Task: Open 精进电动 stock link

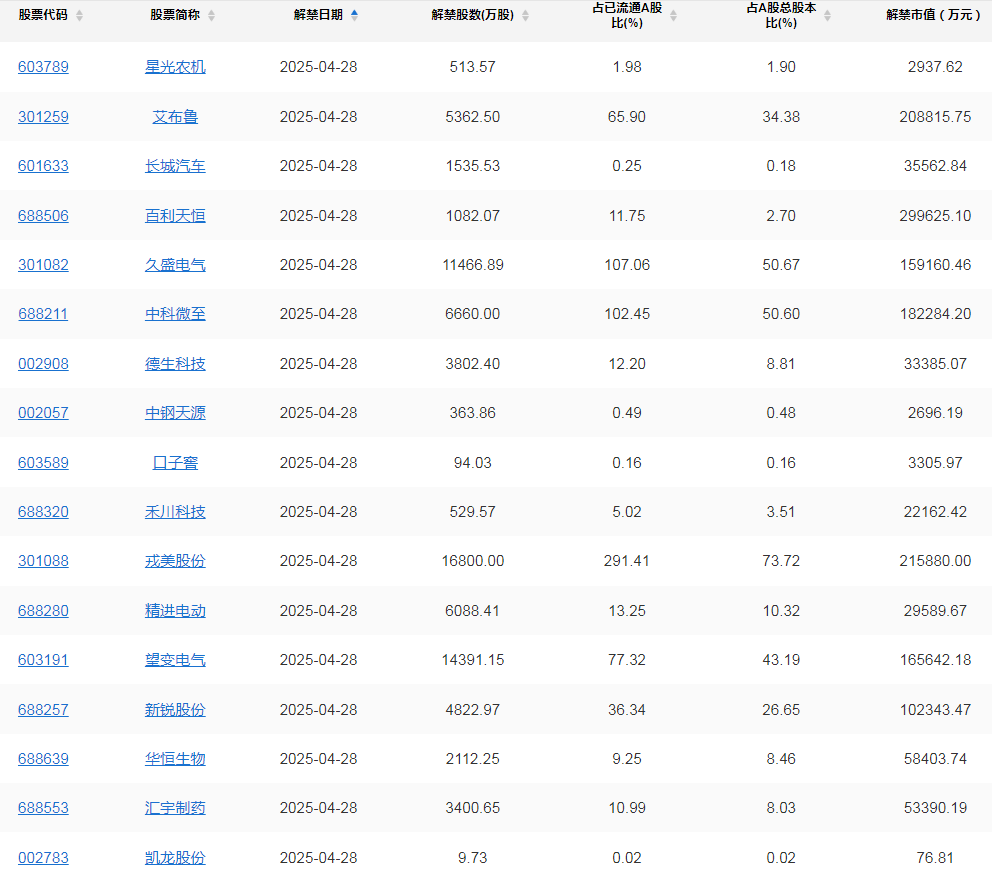Action: click(175, 611)
